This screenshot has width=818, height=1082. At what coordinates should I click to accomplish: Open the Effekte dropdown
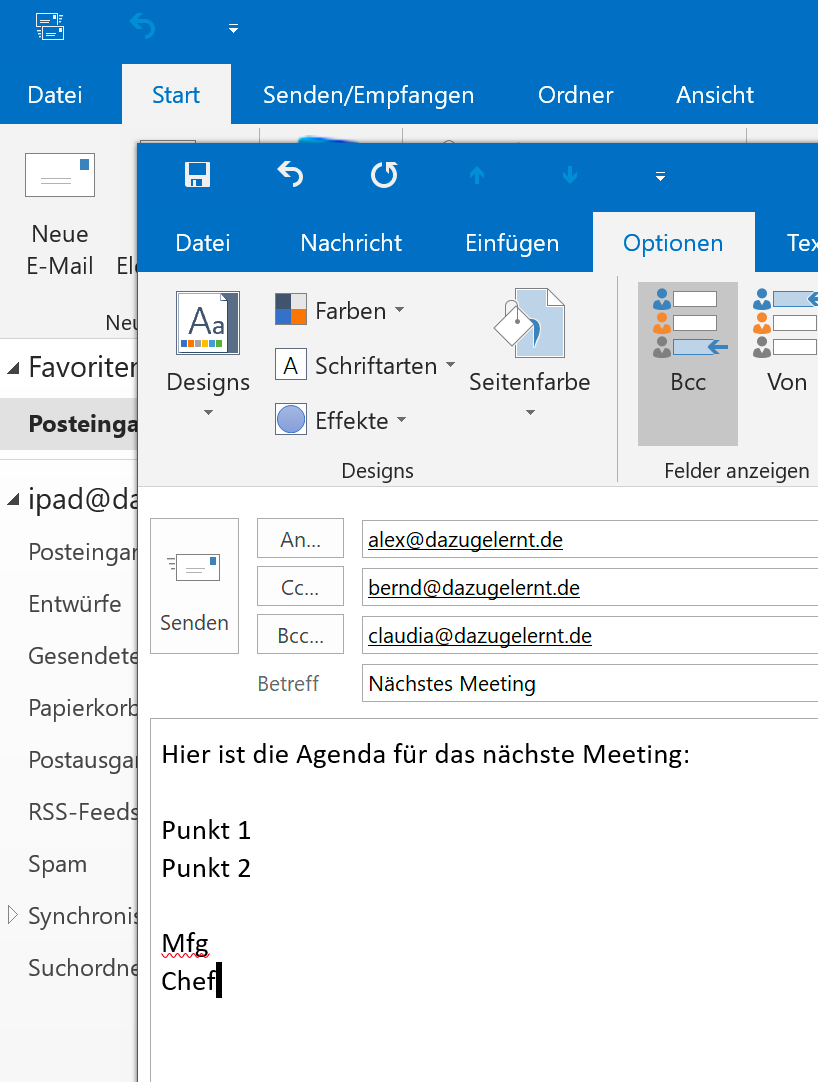[341, 421]
